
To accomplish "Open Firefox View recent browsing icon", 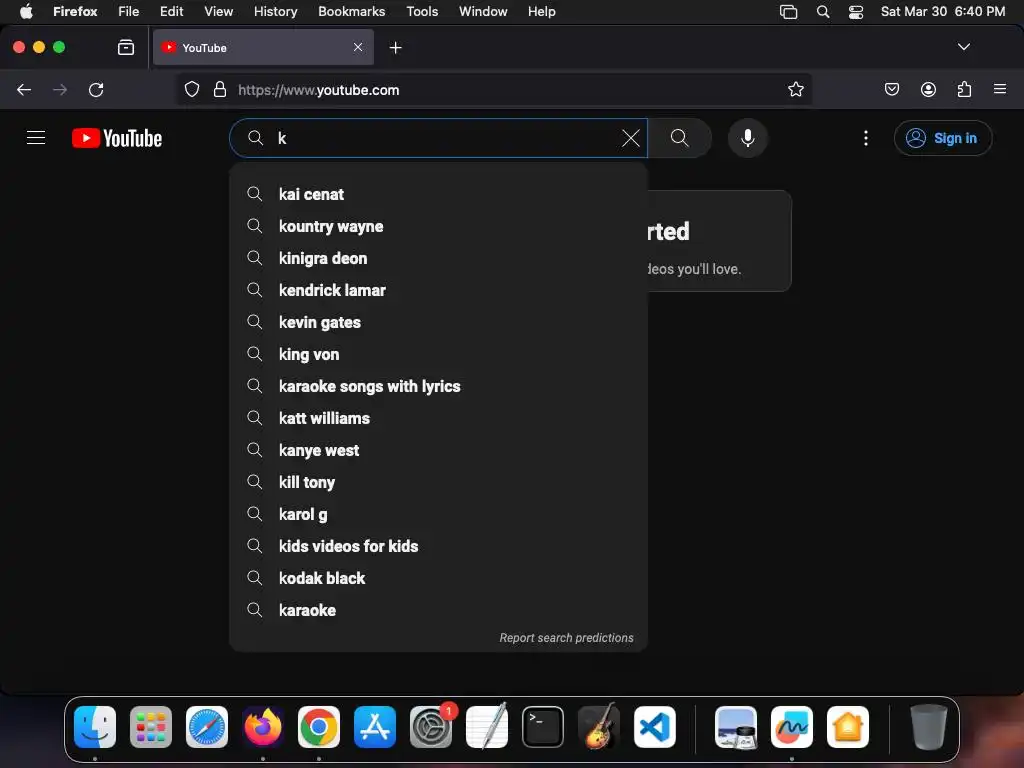I will (x=126, y=47).
